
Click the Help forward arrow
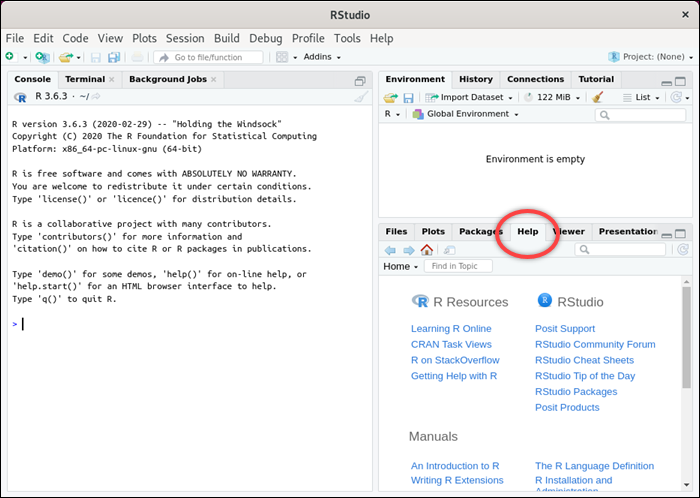tap(408, 250)
